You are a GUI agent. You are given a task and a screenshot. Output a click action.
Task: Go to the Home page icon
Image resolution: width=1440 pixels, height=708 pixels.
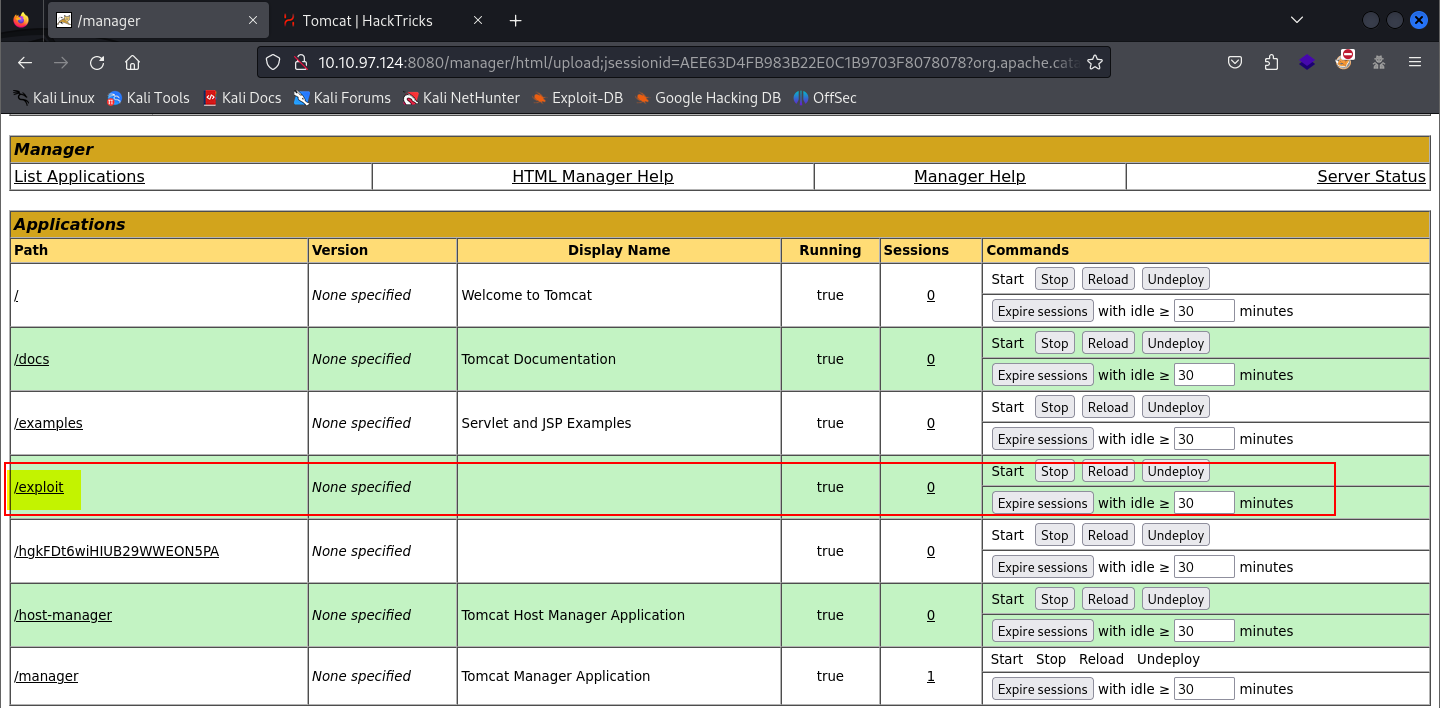132,62
